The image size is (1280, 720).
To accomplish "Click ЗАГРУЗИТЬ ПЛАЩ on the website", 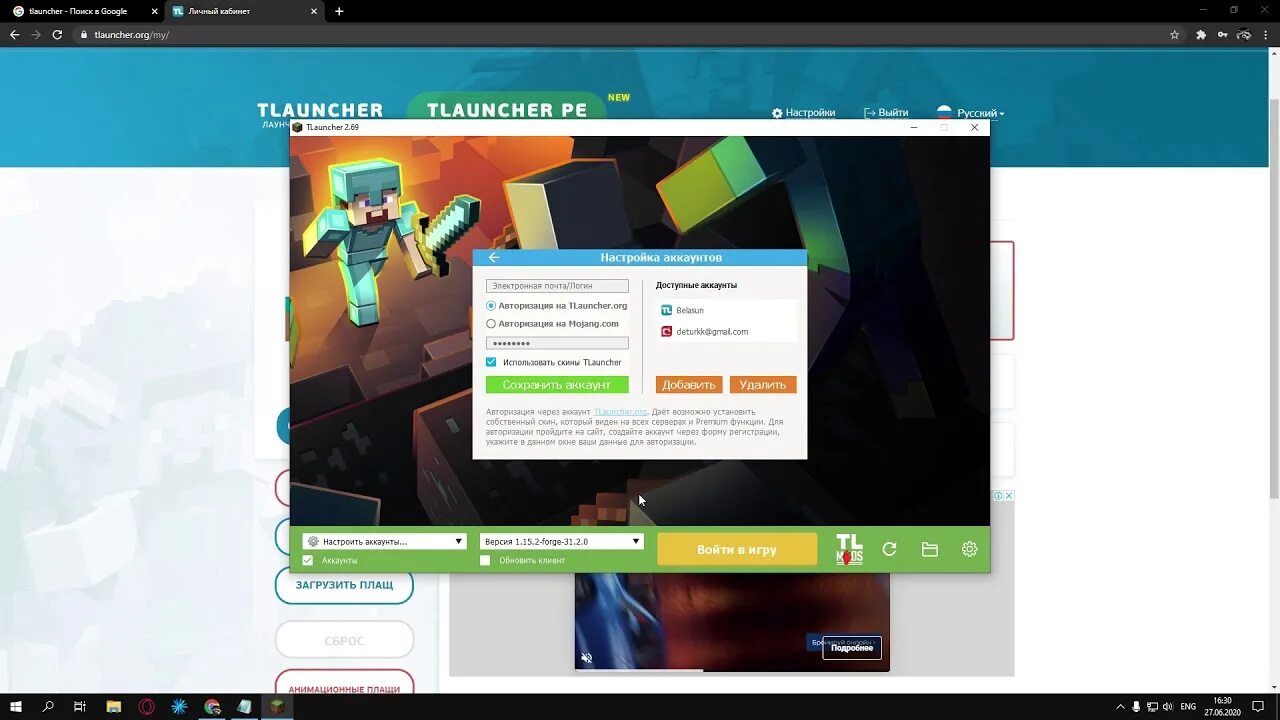I will tap(344, 585).
